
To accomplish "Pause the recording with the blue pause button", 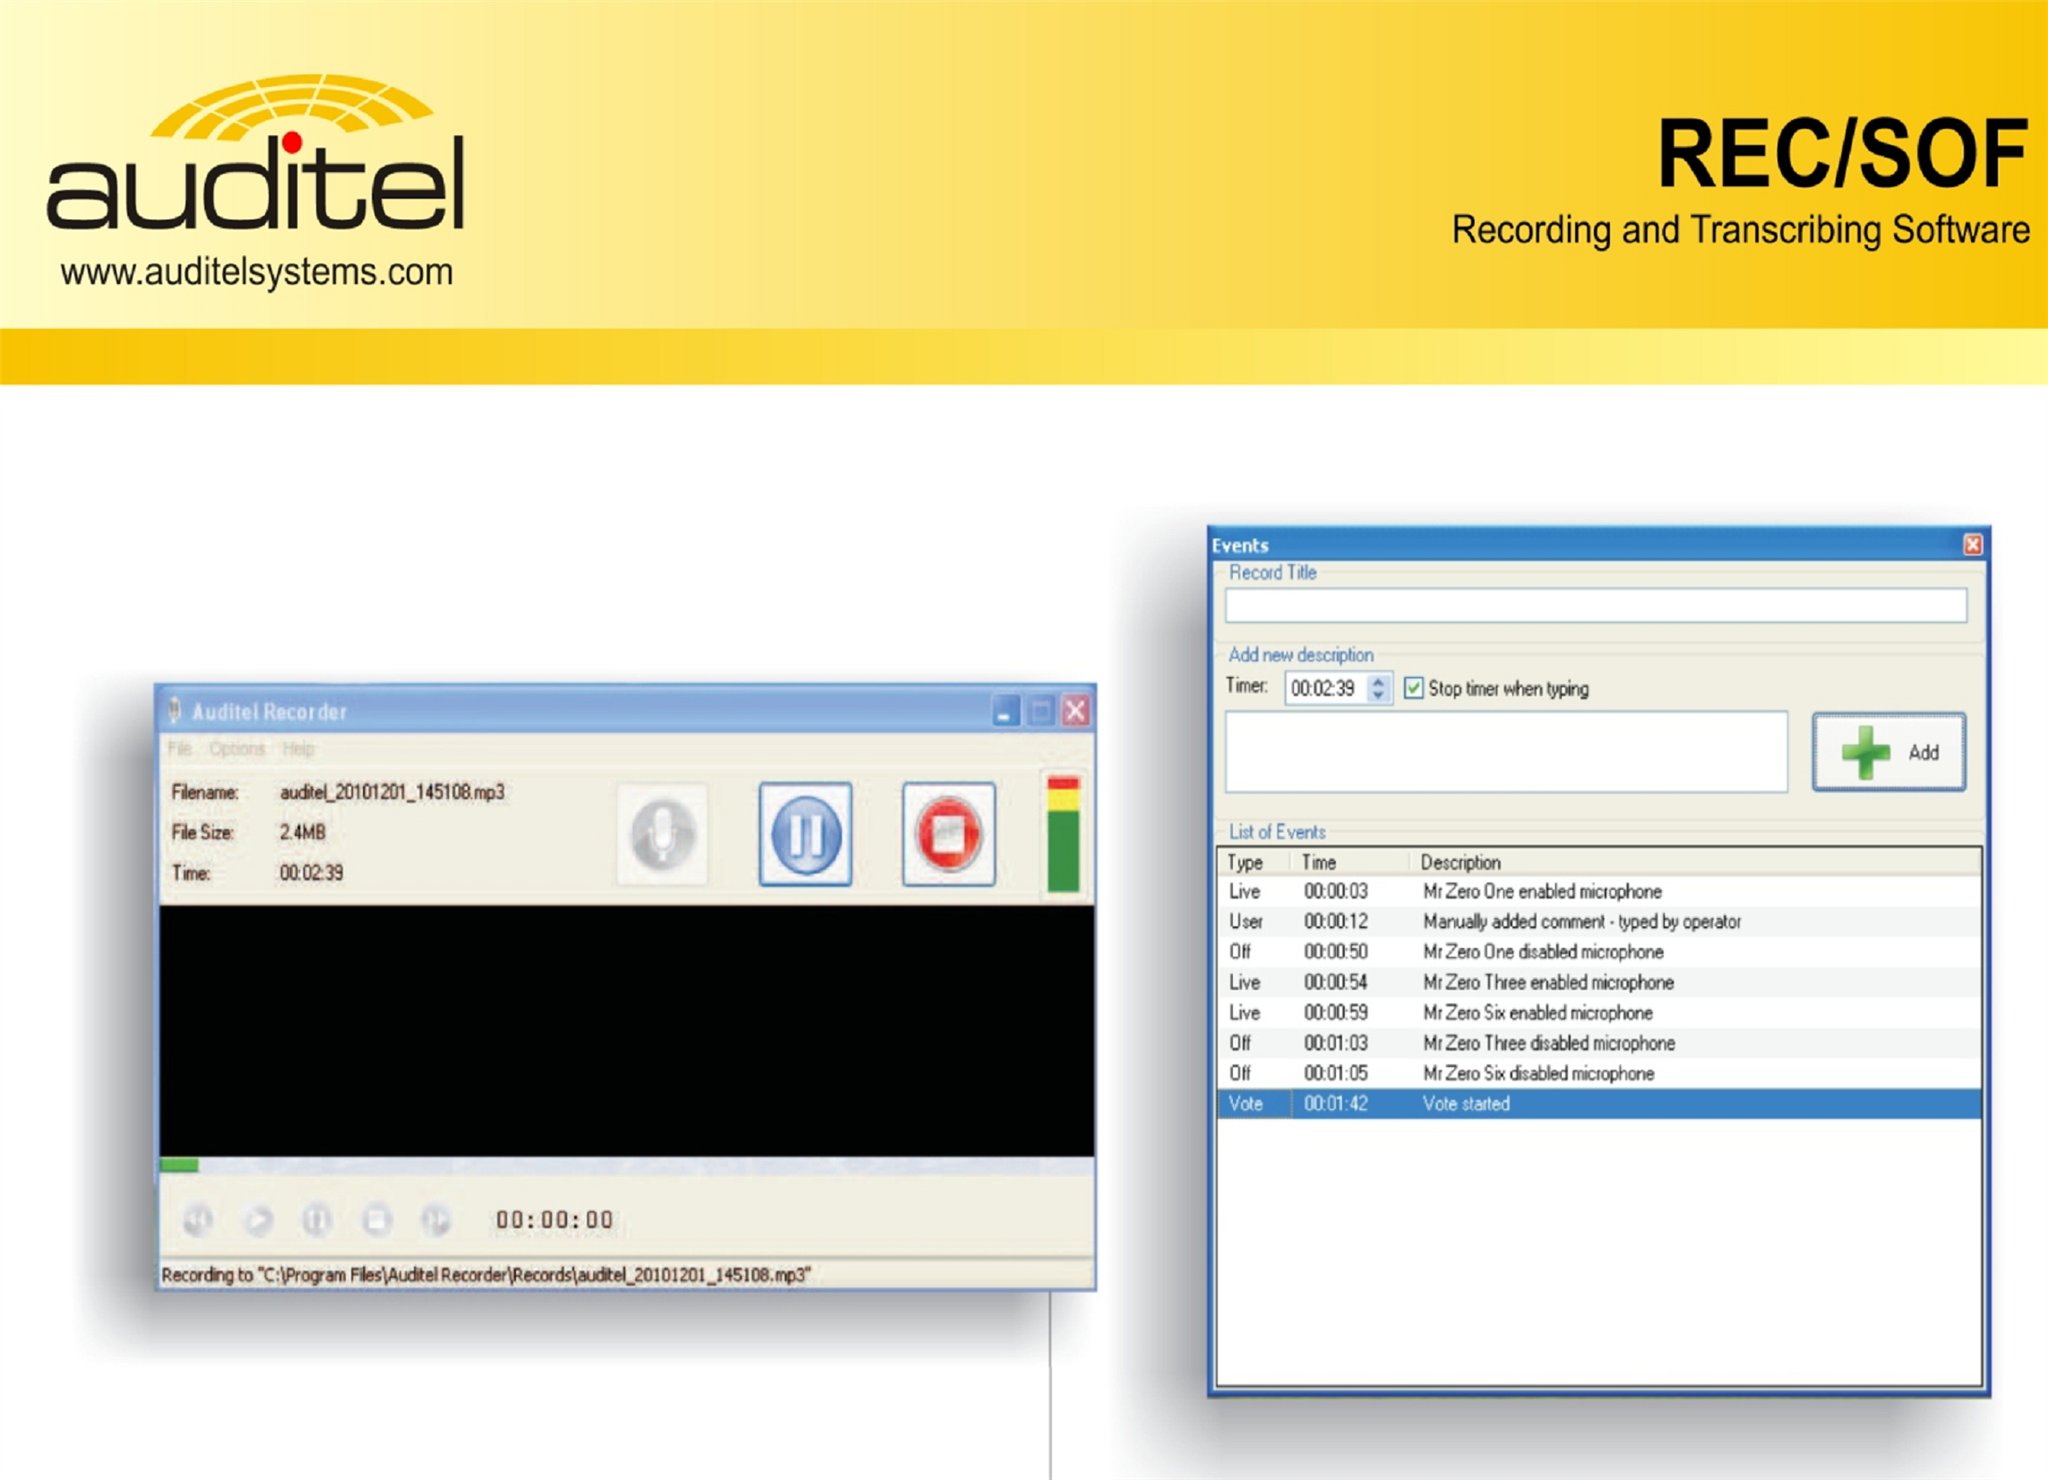I will click(x=806, y=834).
